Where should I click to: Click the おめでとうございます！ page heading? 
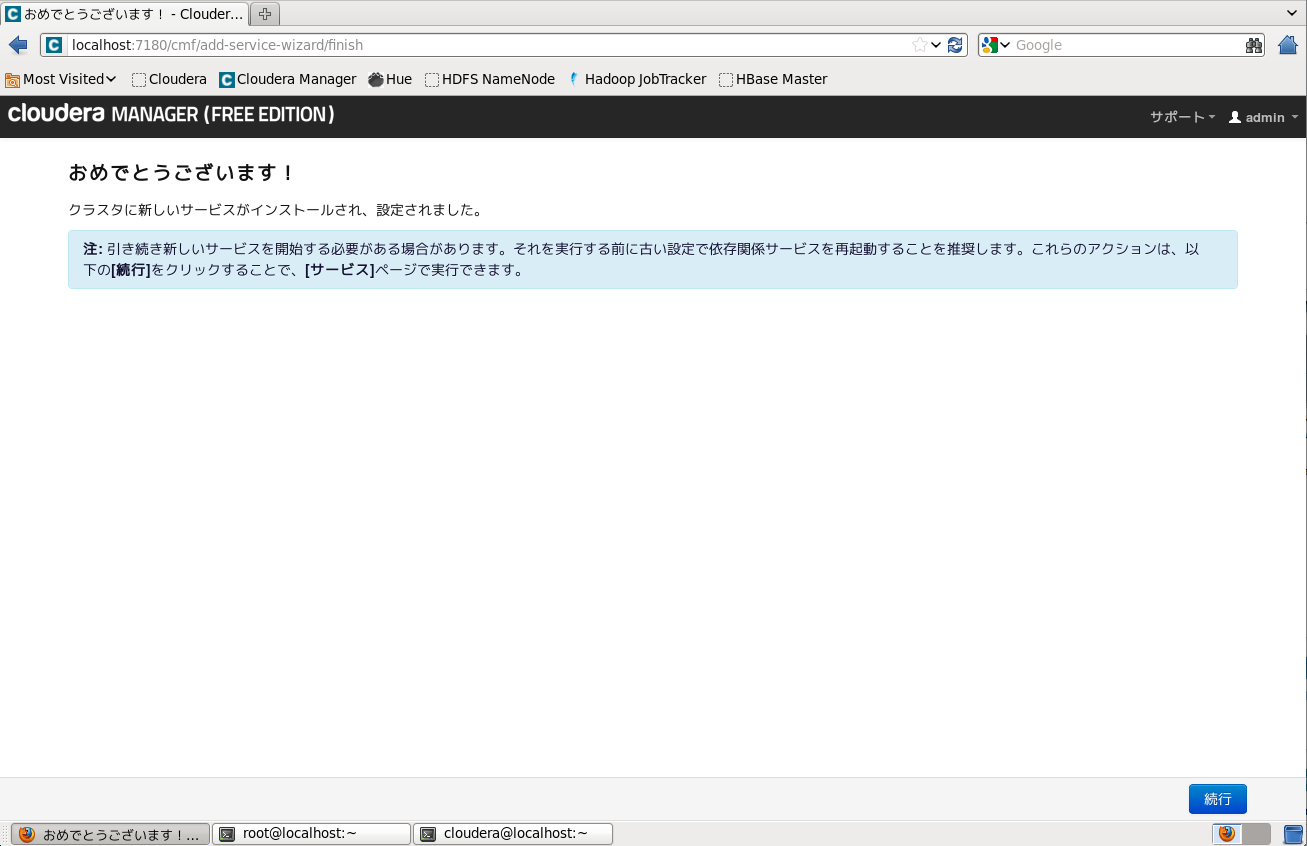pyautogui.click(x=182, y=173)
